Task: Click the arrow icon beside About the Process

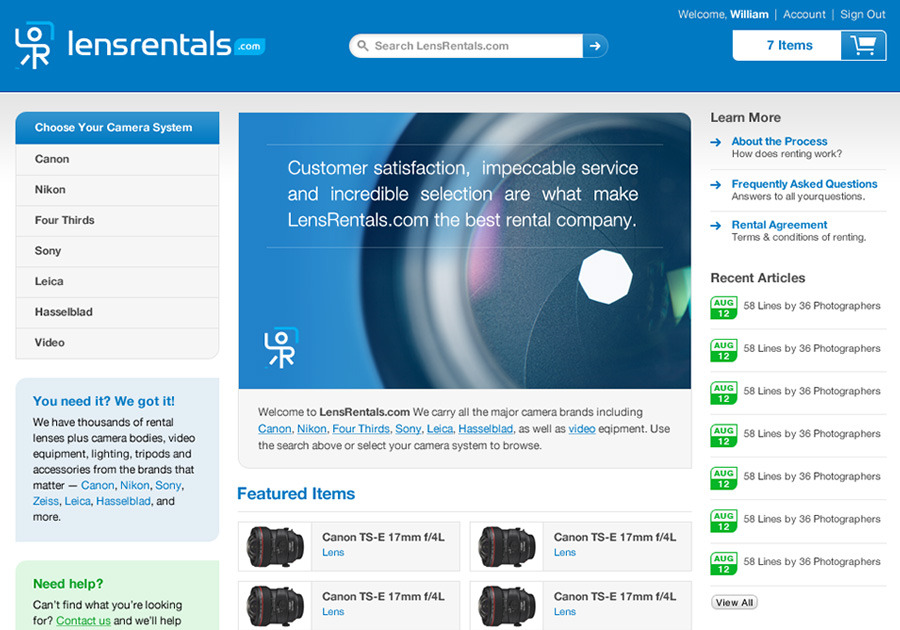Action: point(716,142)
